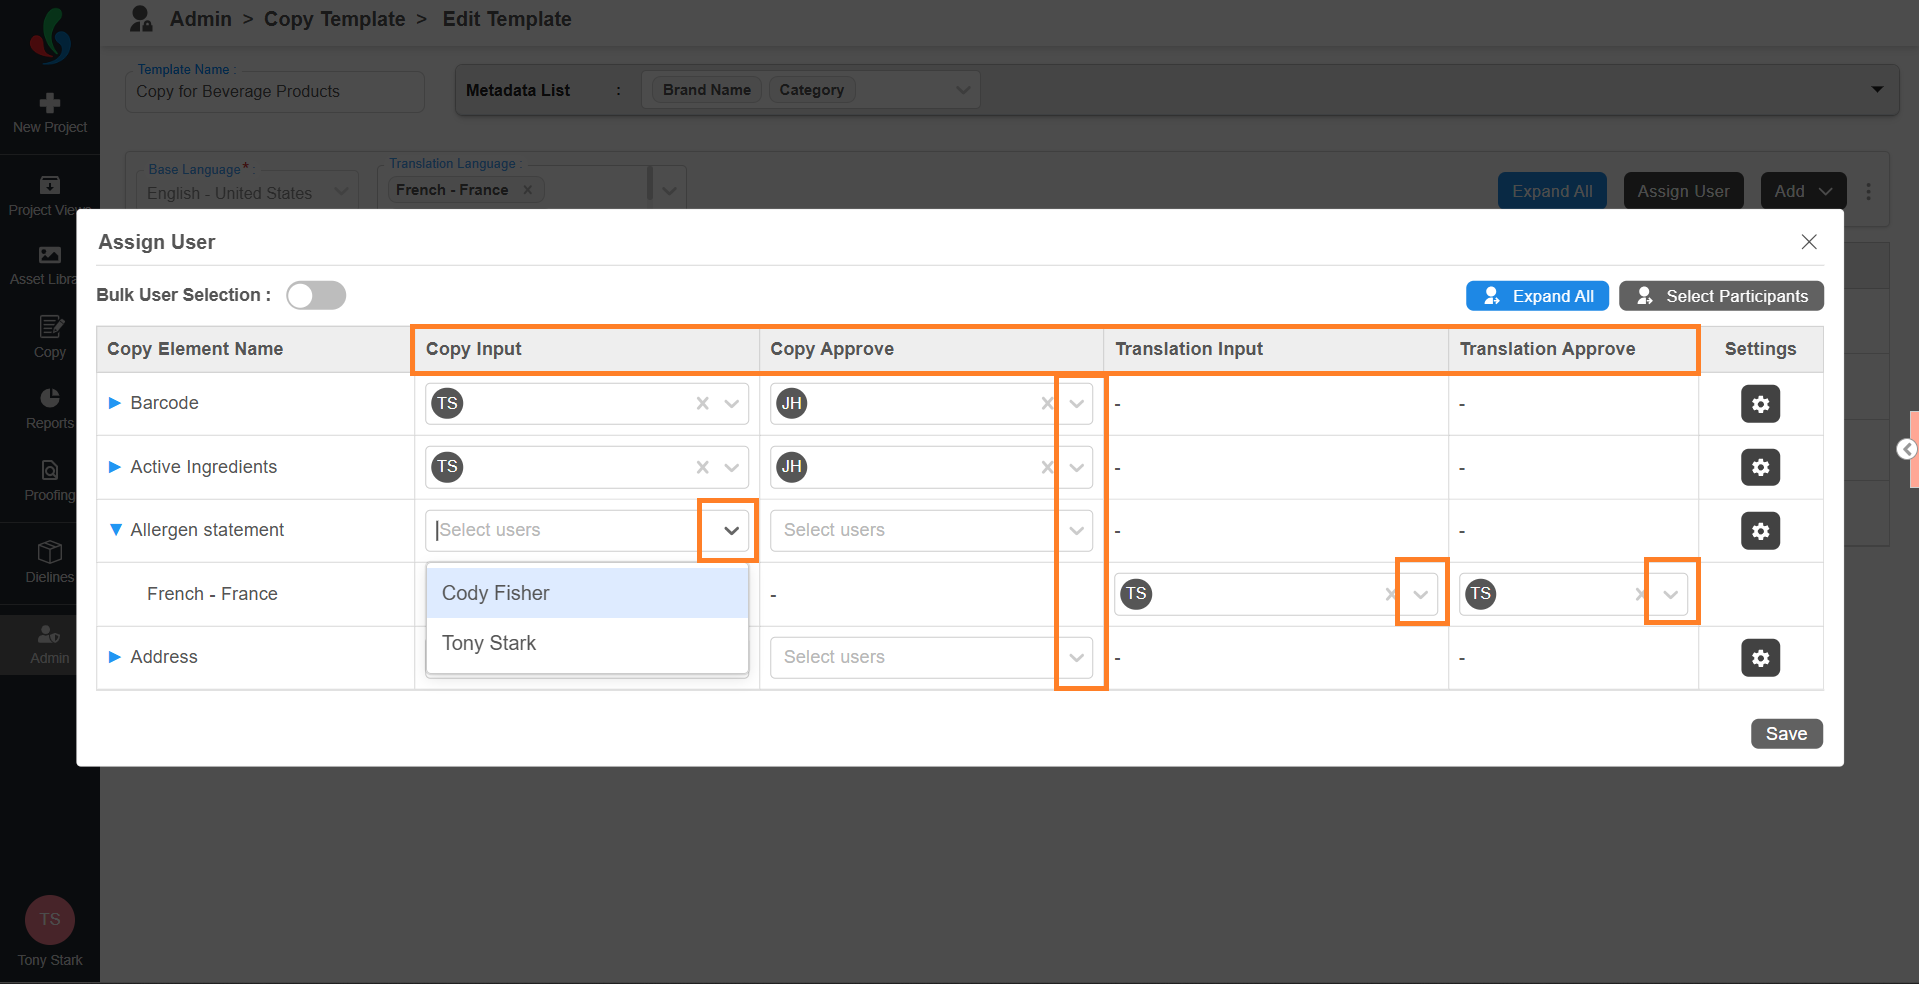Viewport: 1919px width, 984px height.
Task: Click Allergen statement Copy Approve user field
Action: click(910, 530)
